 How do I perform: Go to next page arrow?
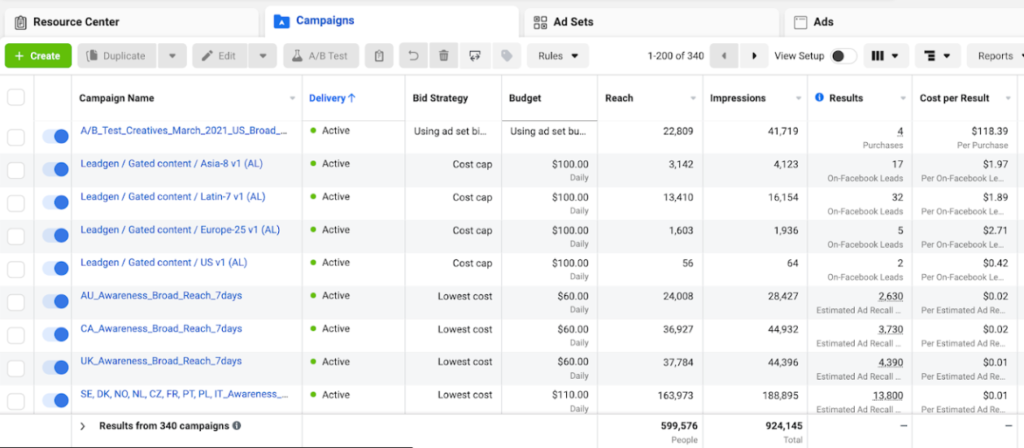click(754, 56)
